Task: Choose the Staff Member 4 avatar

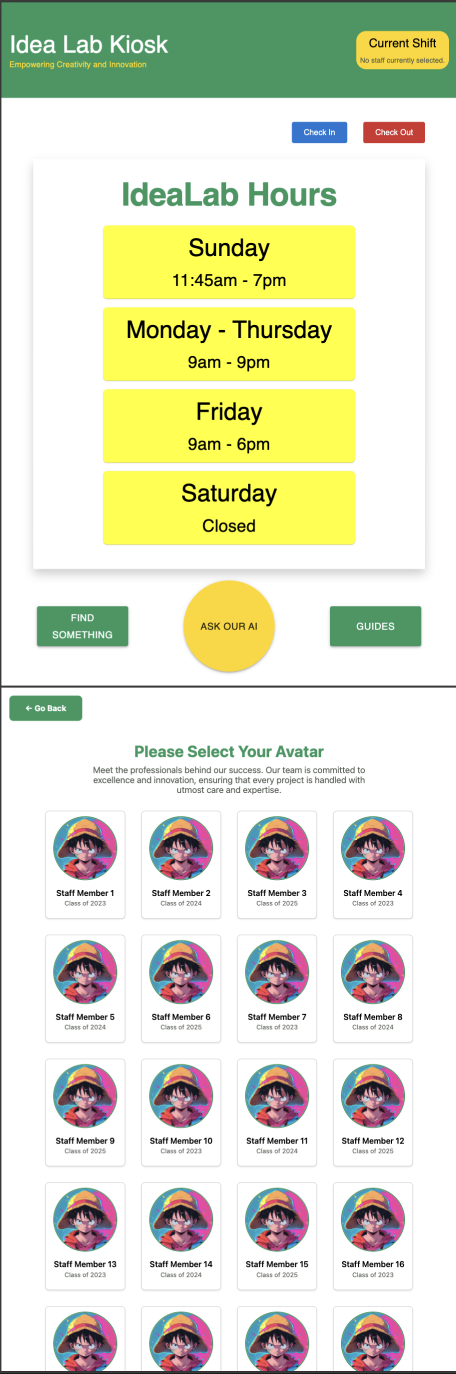Action: click(373, 849)
